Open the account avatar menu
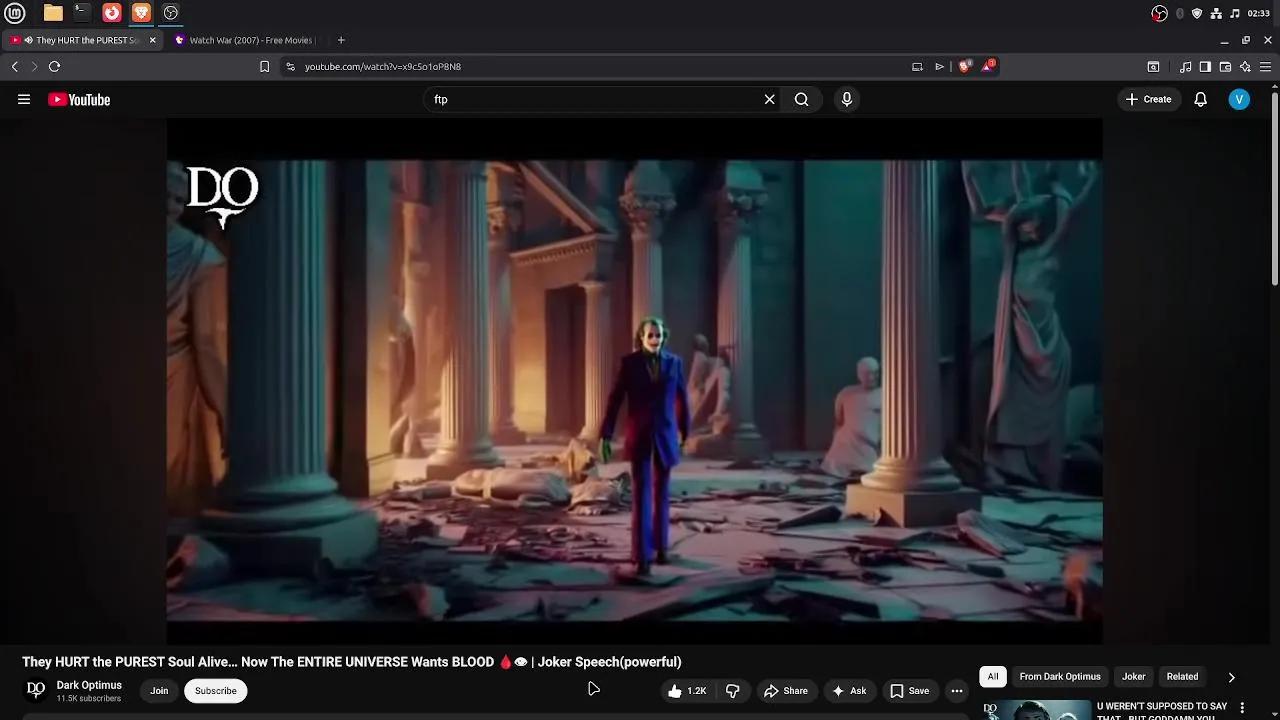1280x720 pixels. tap(1239, 99)
